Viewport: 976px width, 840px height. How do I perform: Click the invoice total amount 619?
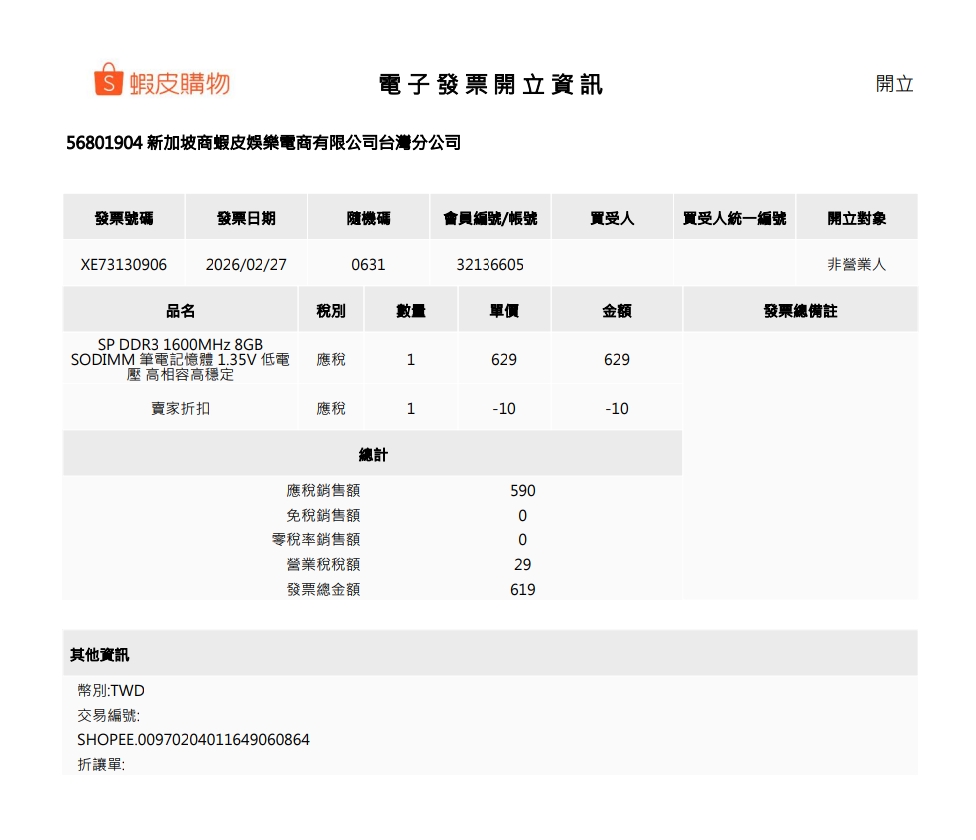pyautogui.click(x=523, y=590)
